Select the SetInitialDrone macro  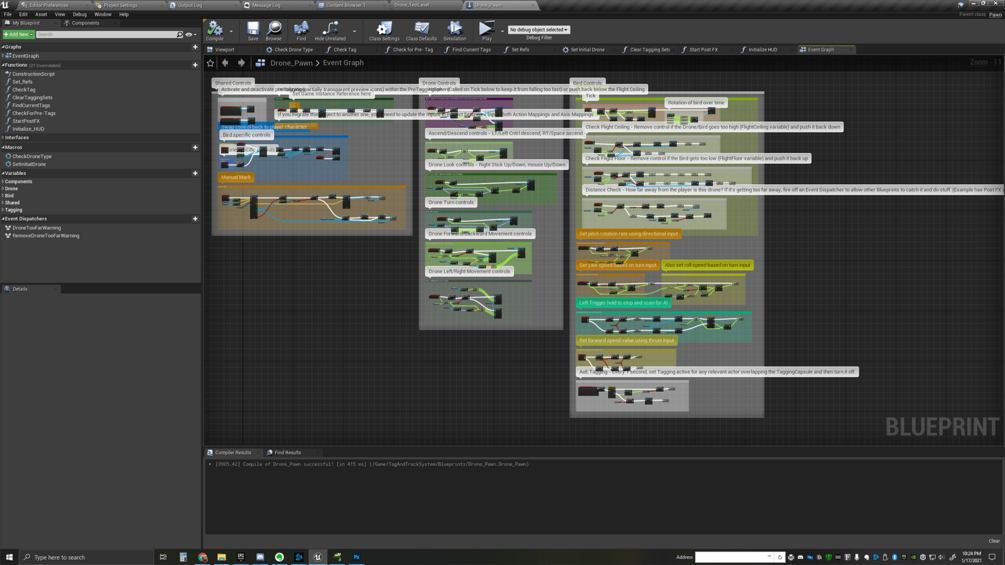point(29,164)
